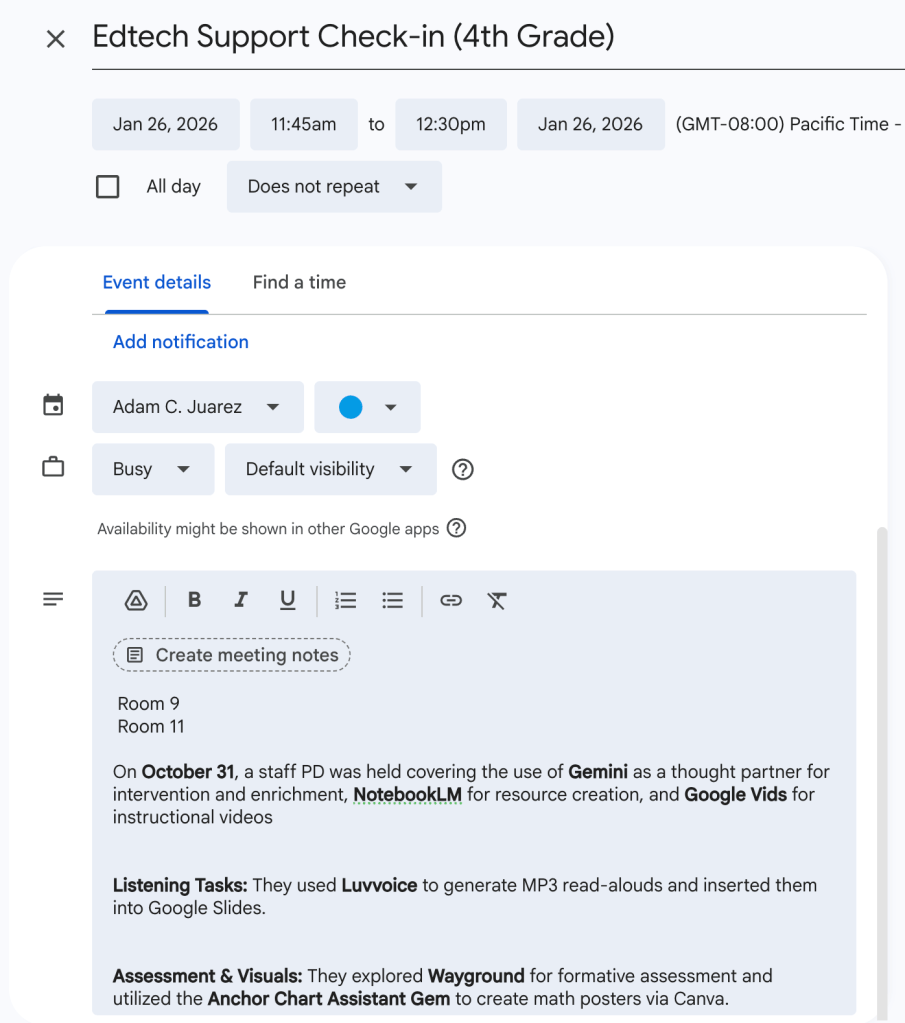Screen dimensions: 905x1023
Task: Open visibility help question mark icon
Action: point(462,469)
